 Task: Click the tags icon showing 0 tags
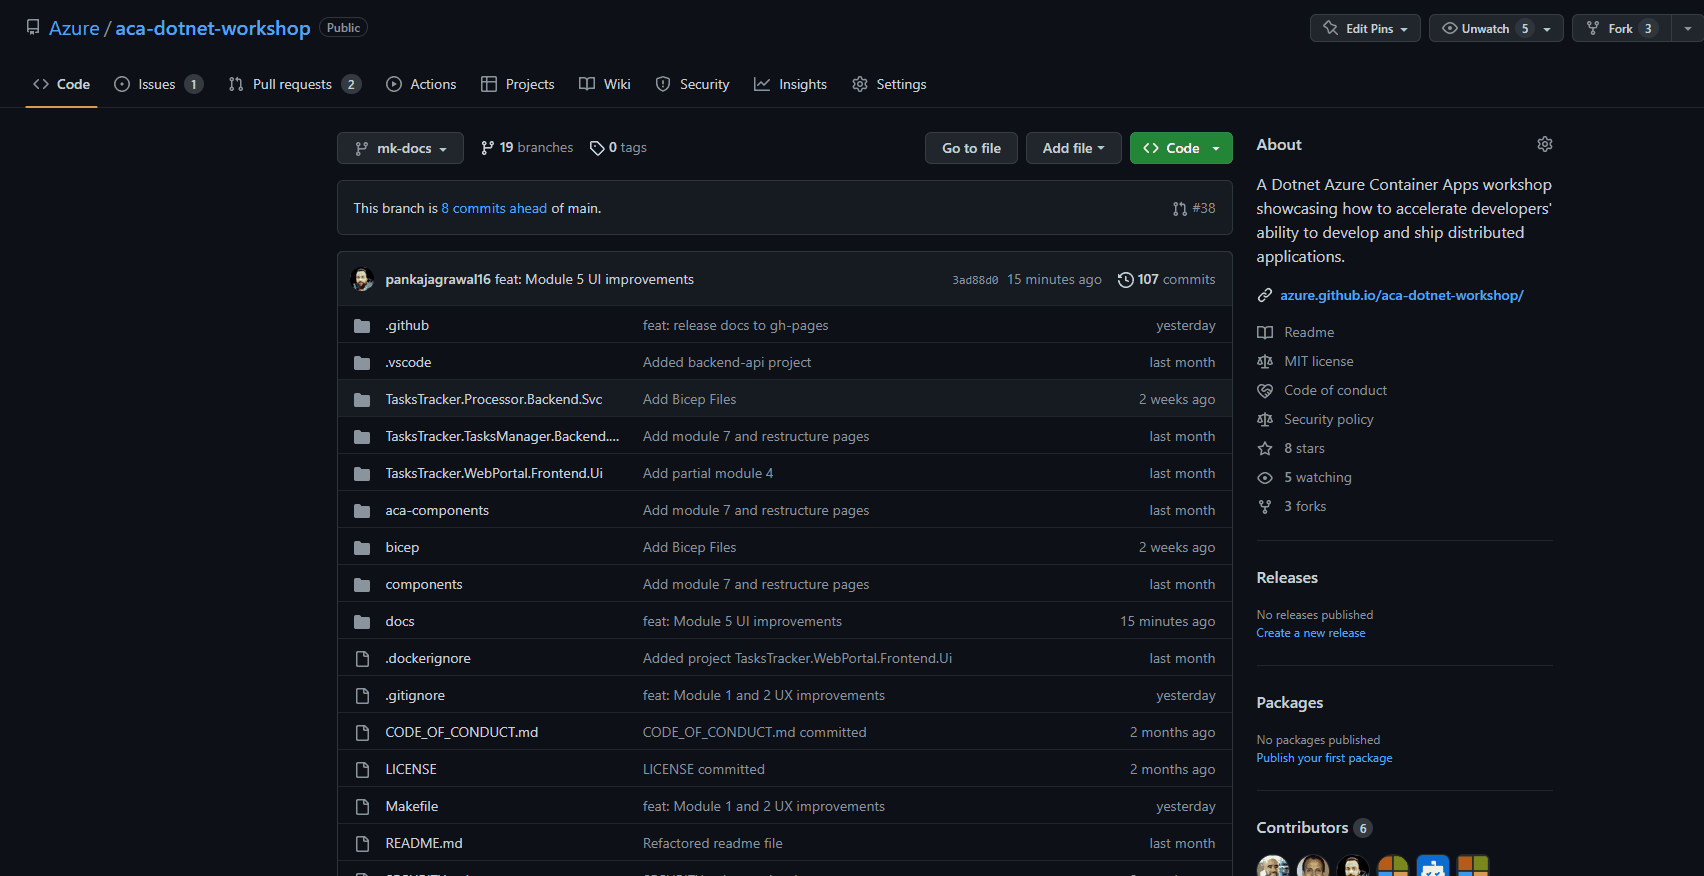[x=597, y=148]
